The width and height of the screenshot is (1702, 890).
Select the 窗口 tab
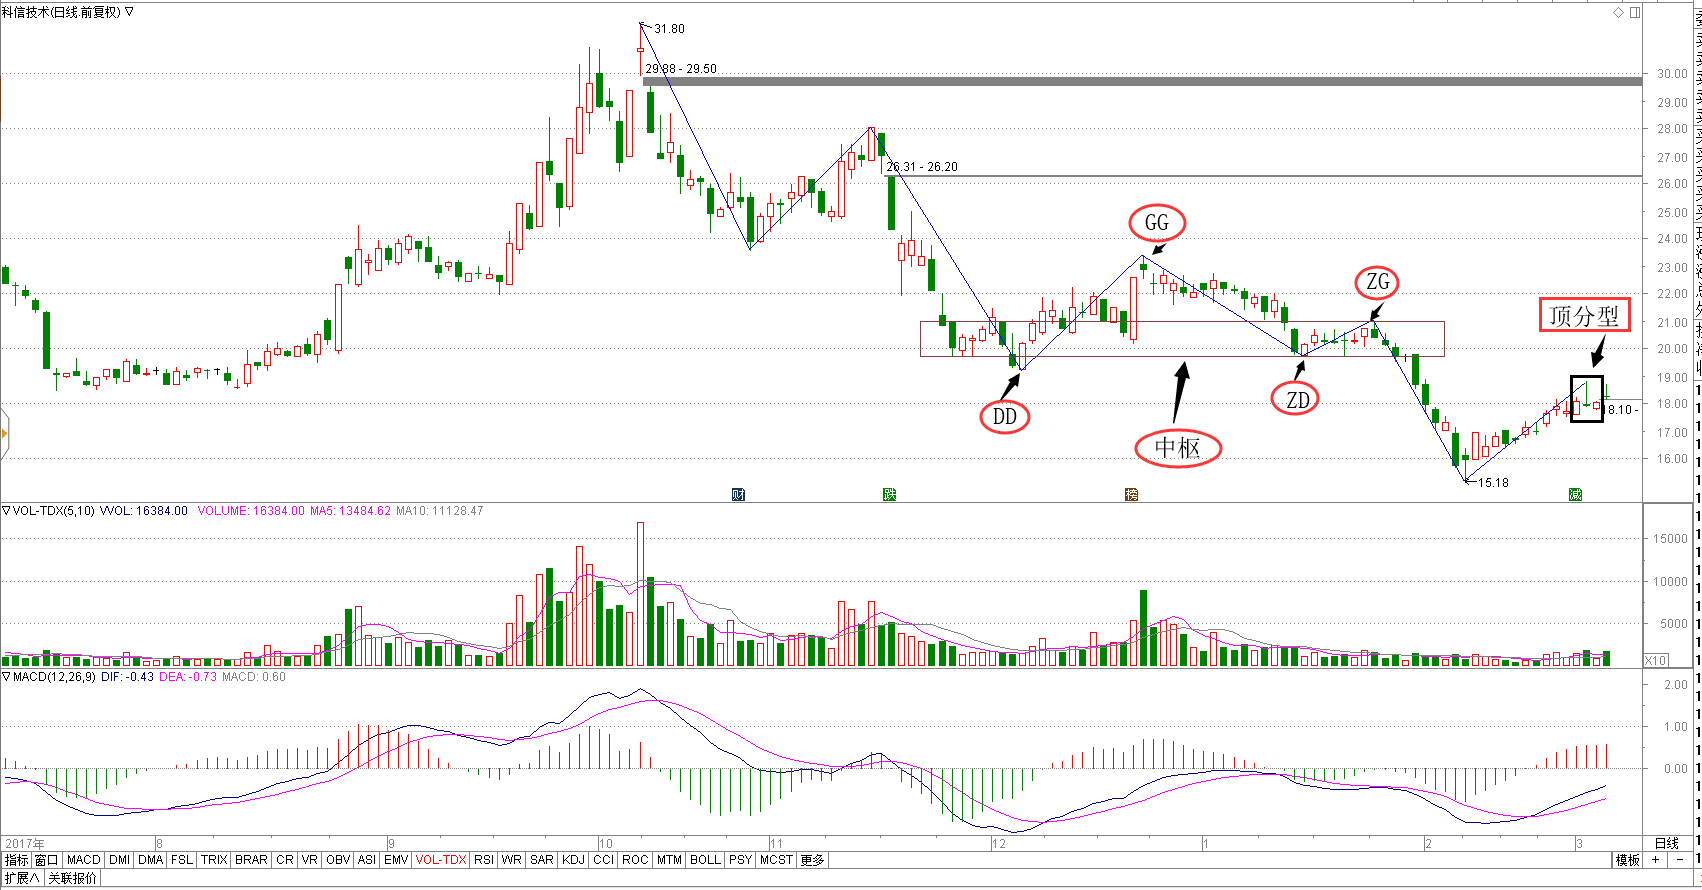(47, 860)
